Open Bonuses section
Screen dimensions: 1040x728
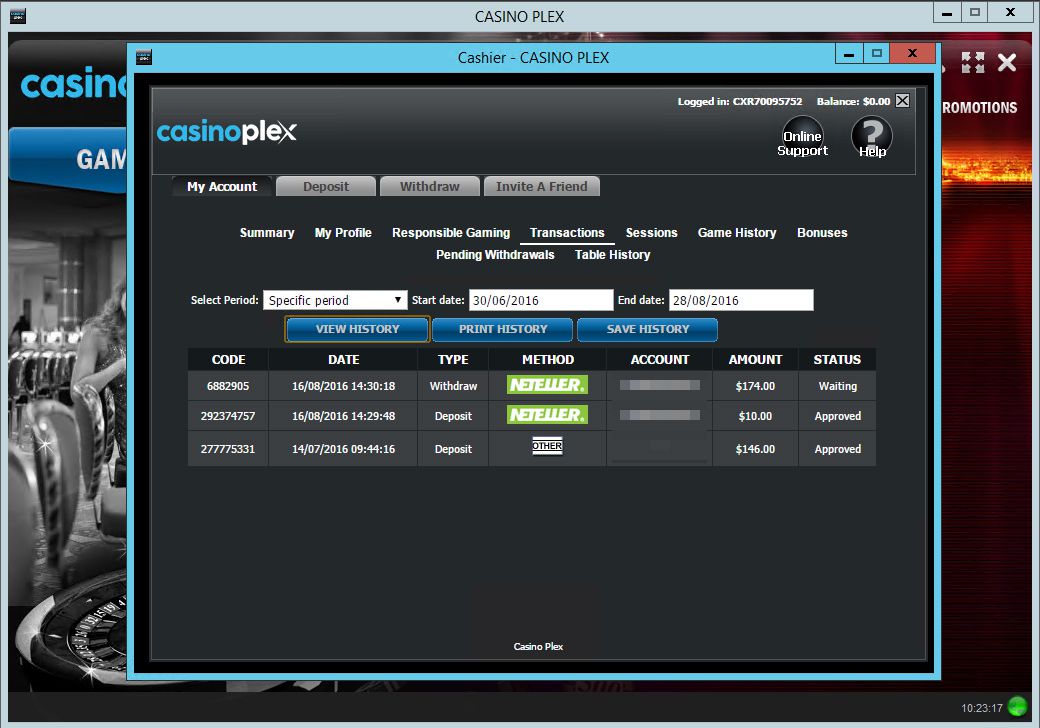pos(822,233)
